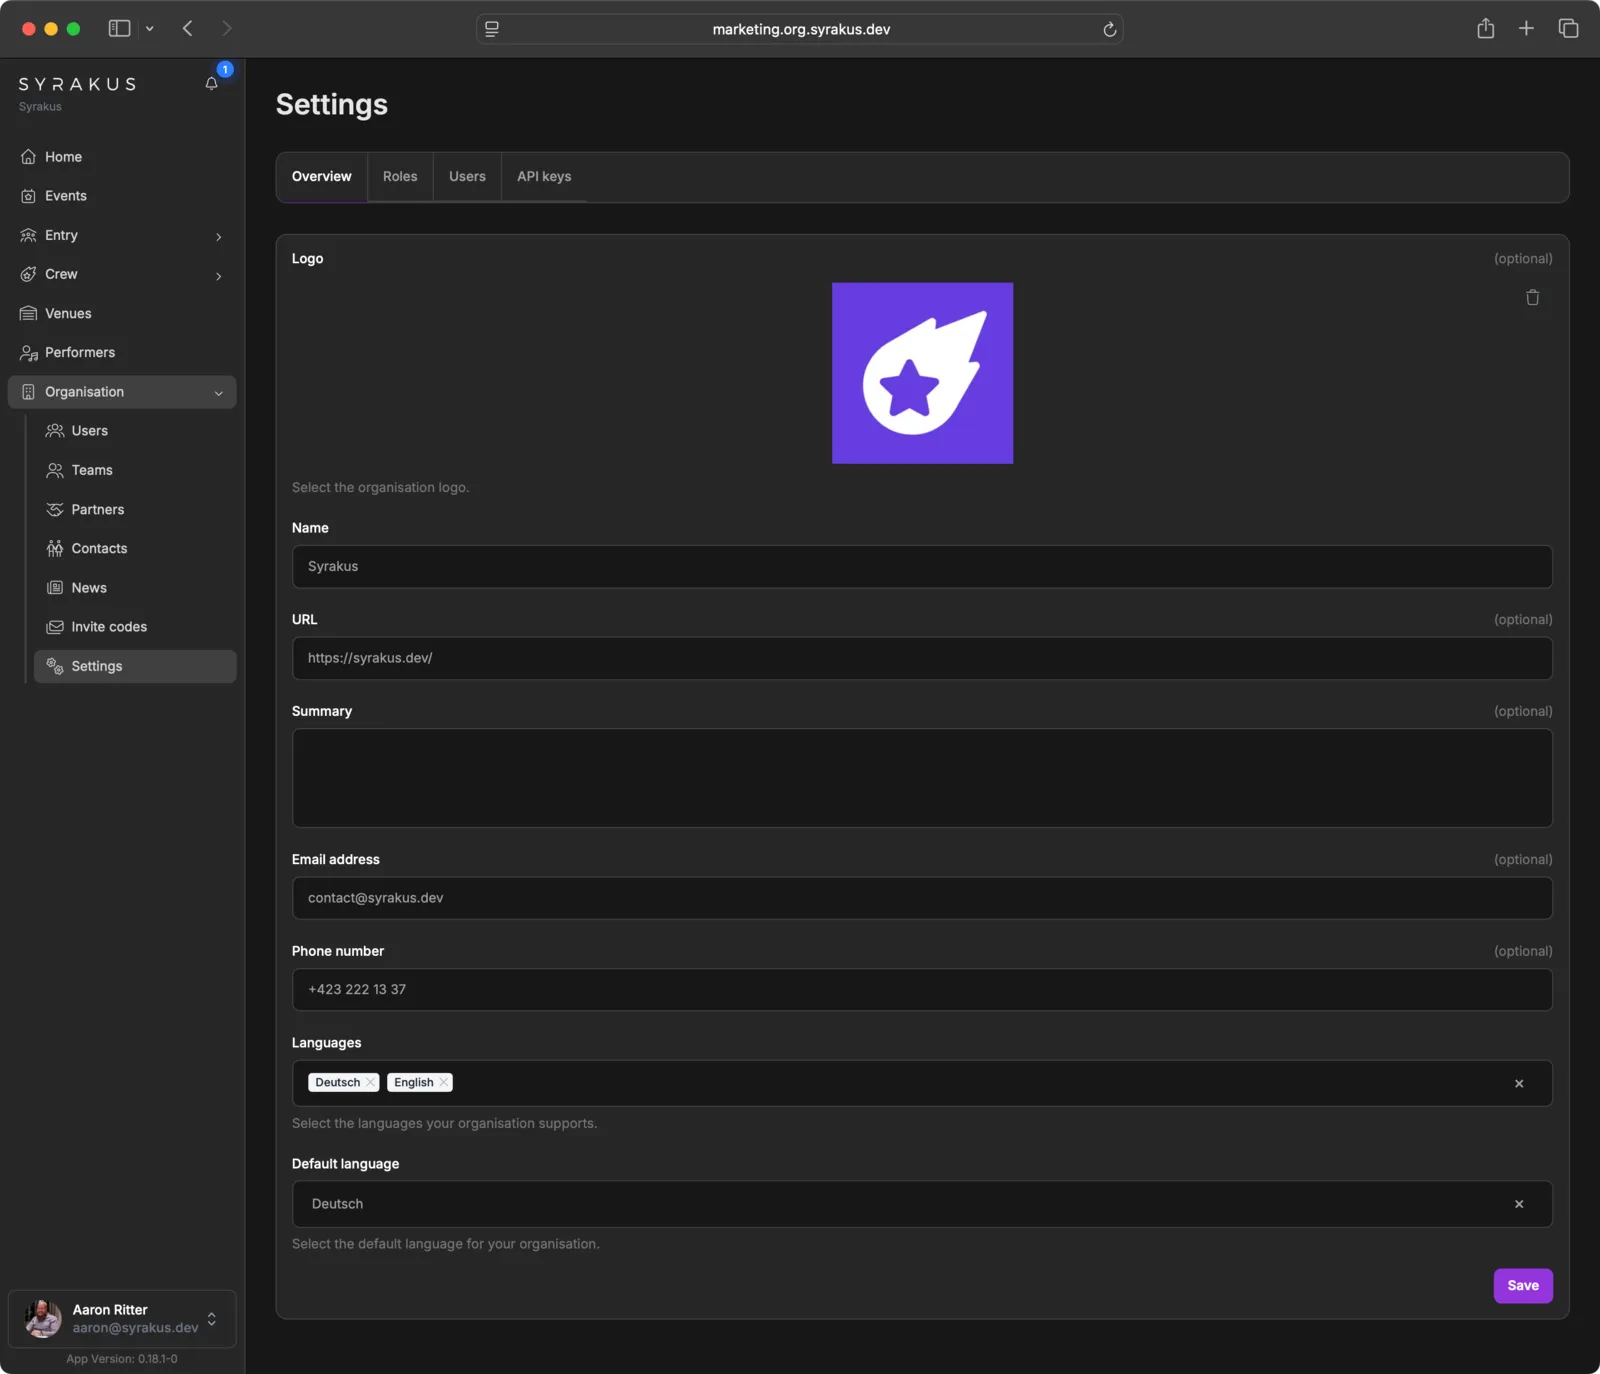Select Performers in the sidebar
This screenshot has height=1374, width=1600.
79,352
